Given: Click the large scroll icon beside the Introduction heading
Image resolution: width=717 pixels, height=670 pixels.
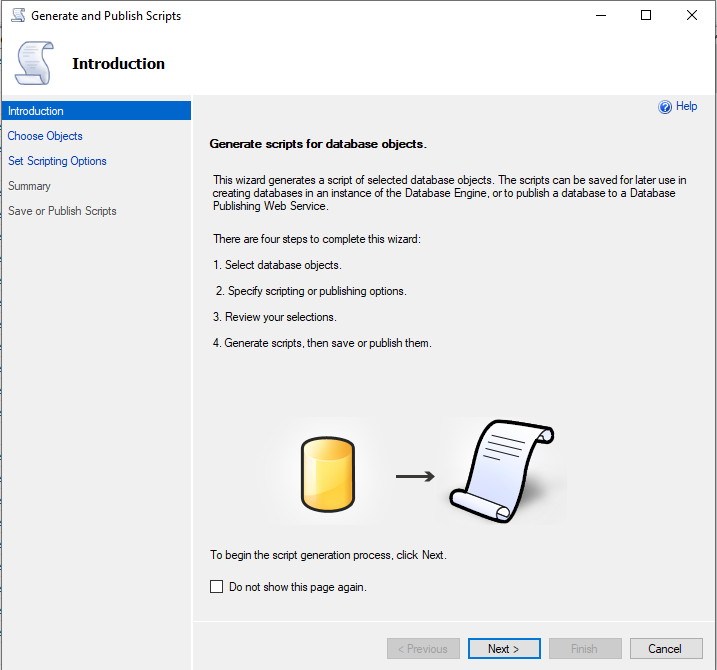Looking at the screenshot, I should (x=34, y=64).
